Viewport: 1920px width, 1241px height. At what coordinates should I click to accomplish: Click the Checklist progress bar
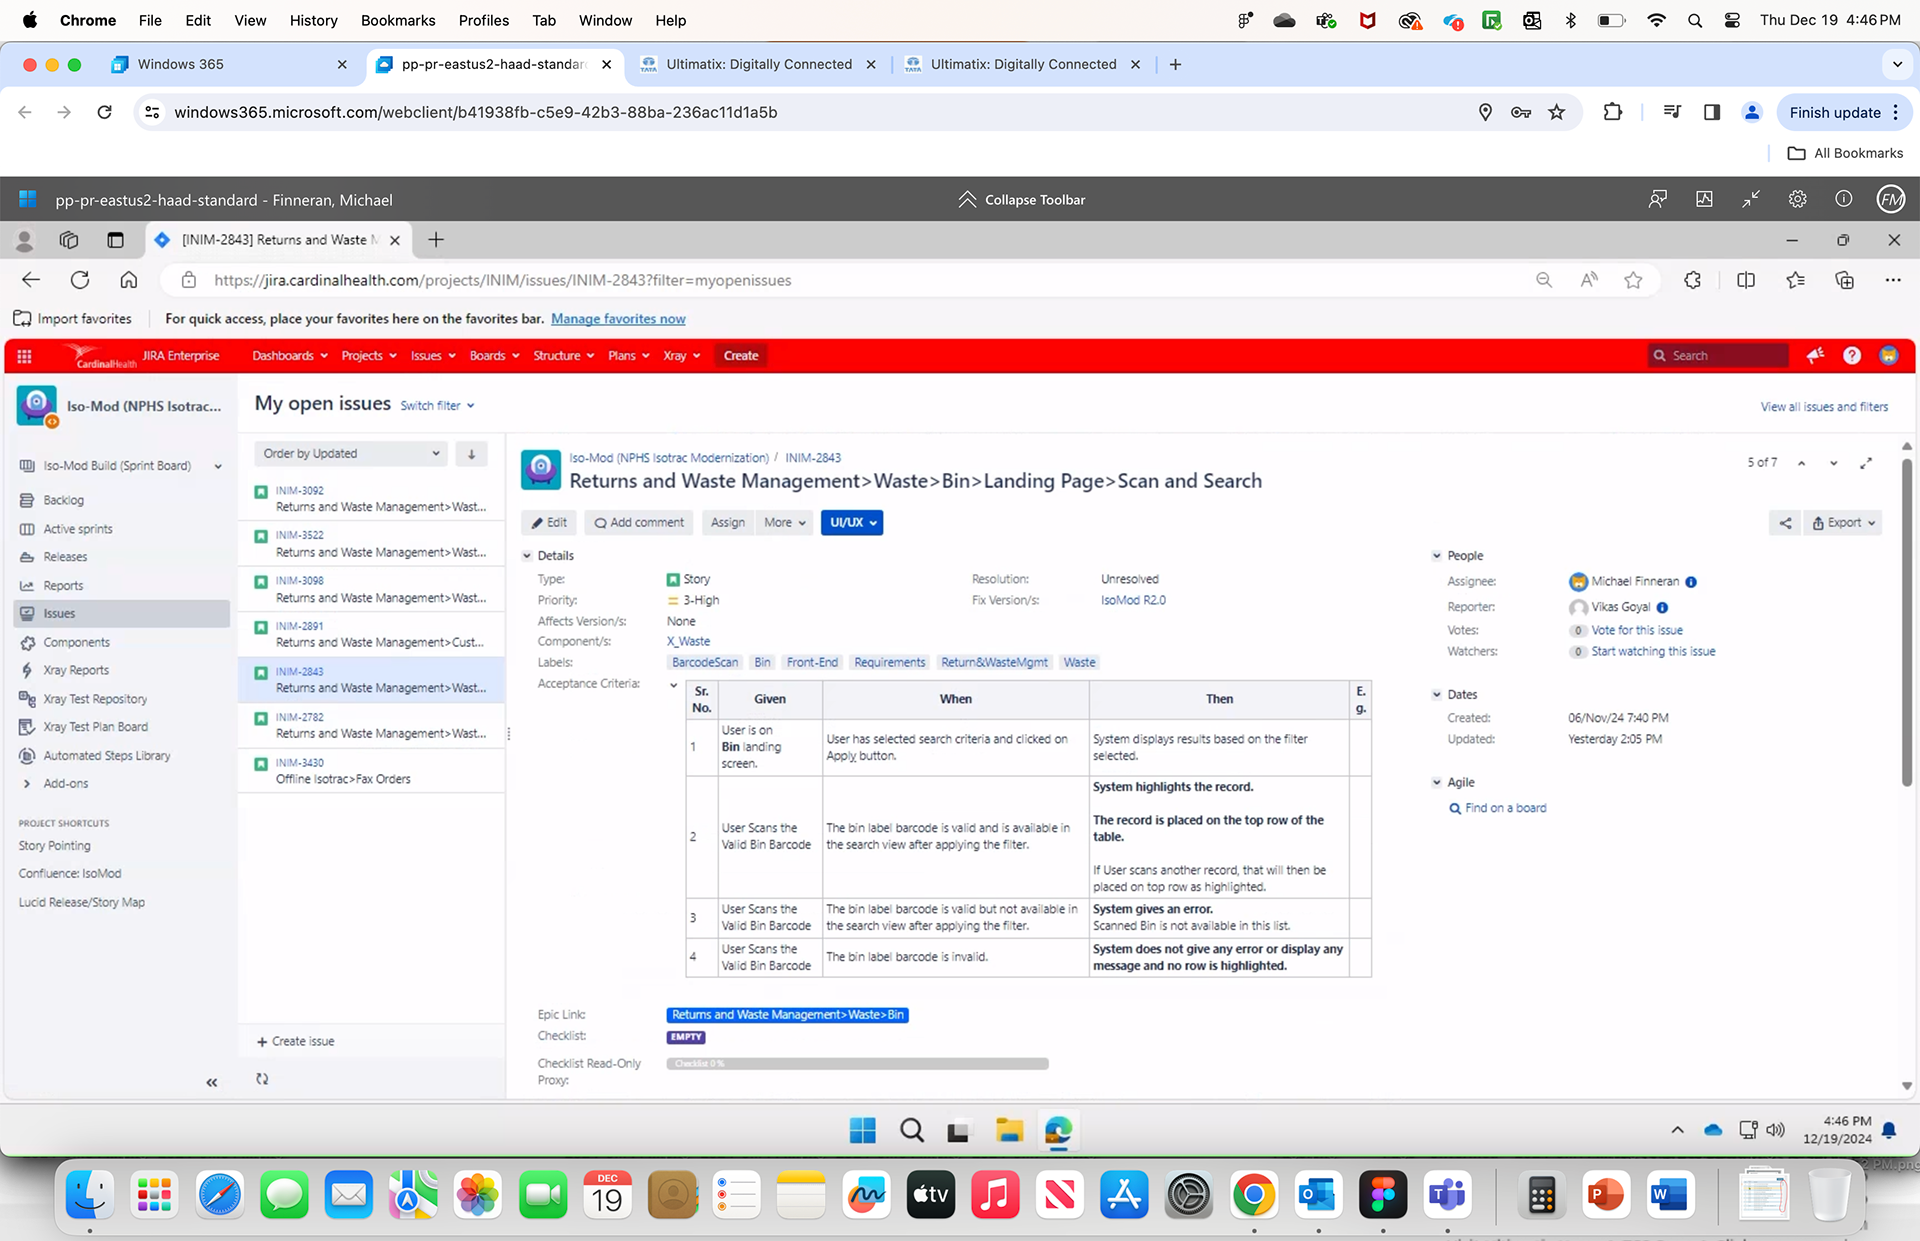(857, 1064)
